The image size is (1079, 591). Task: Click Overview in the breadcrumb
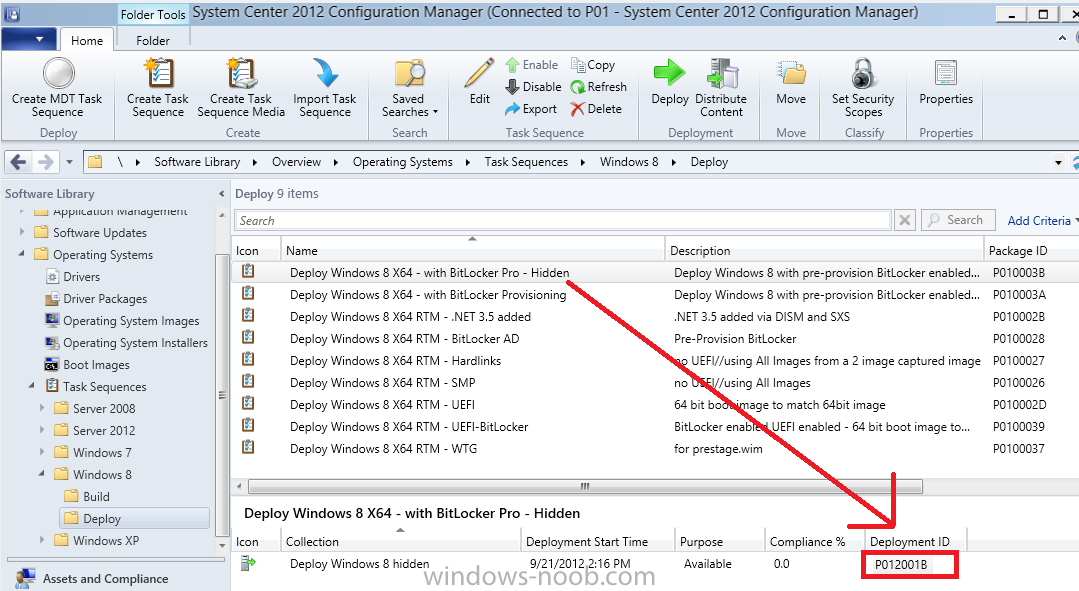pos(296,162)
